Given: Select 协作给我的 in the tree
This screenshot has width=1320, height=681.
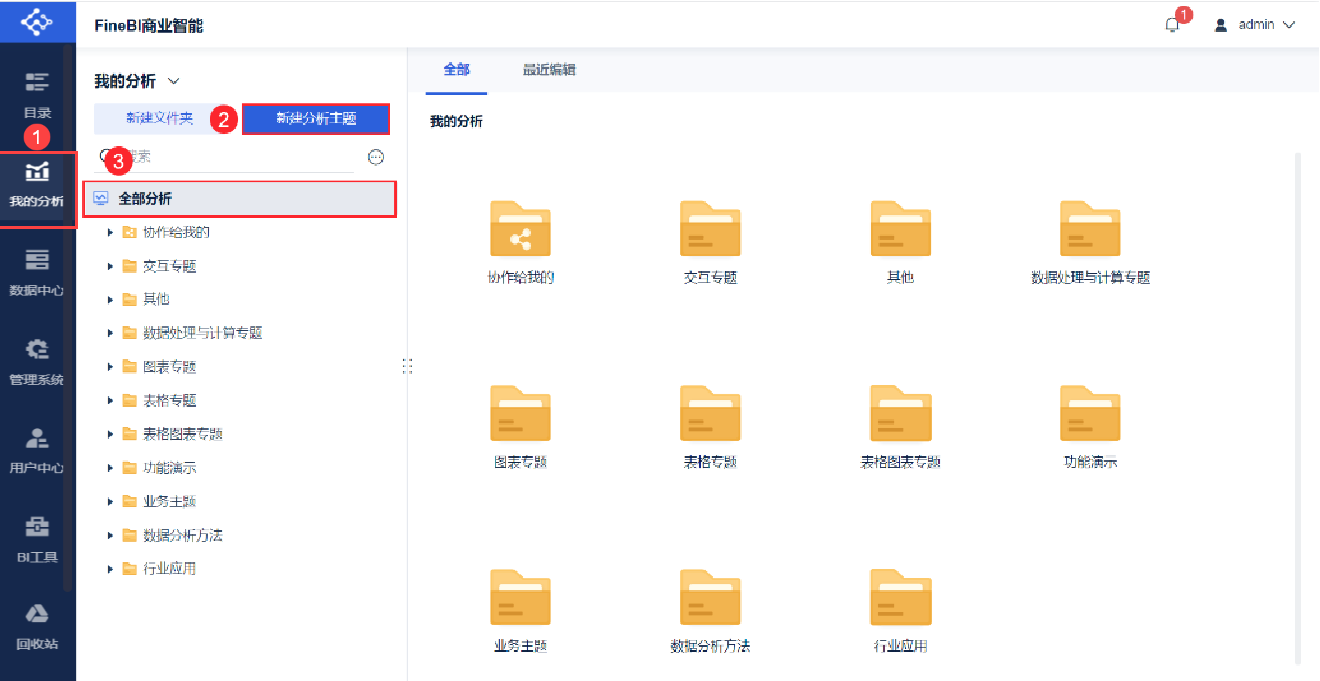Looking at the screenshot, I should 176,233.
